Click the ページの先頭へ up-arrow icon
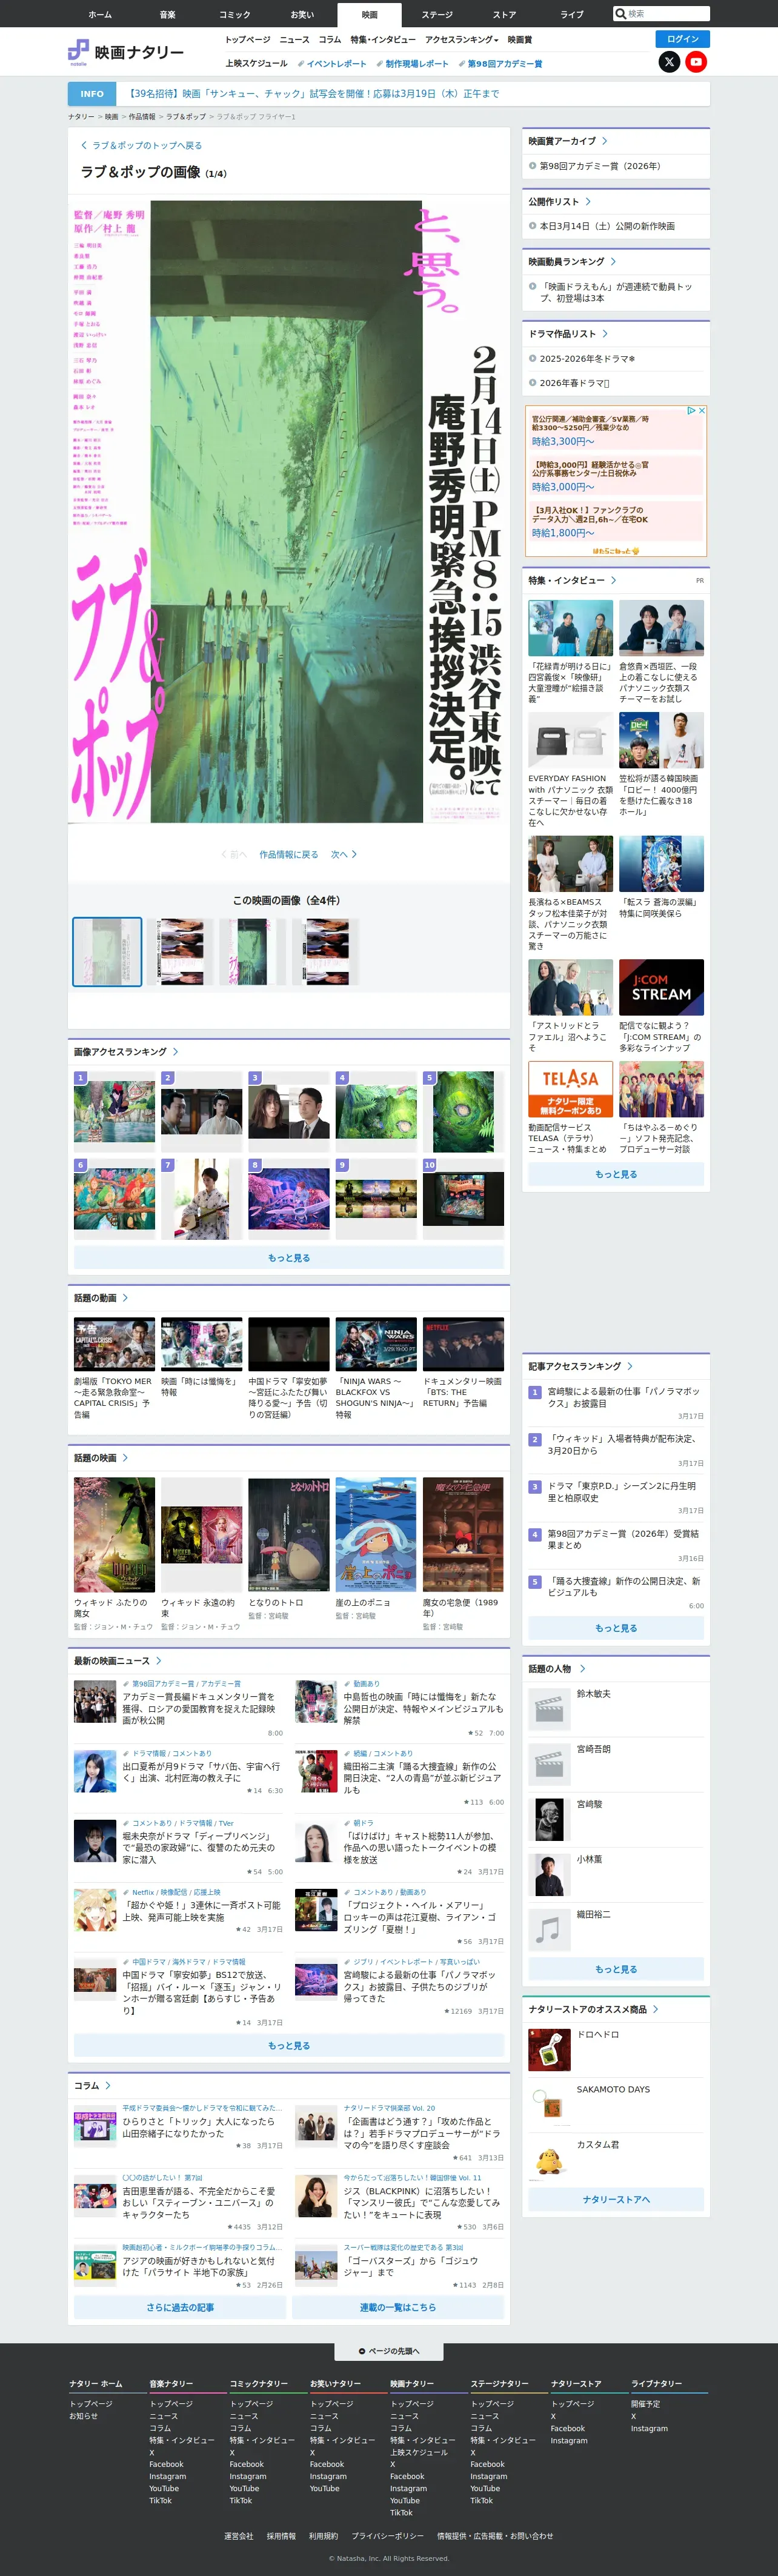The height and width of the screenshot is (2576, 778). click(362, 2351)
